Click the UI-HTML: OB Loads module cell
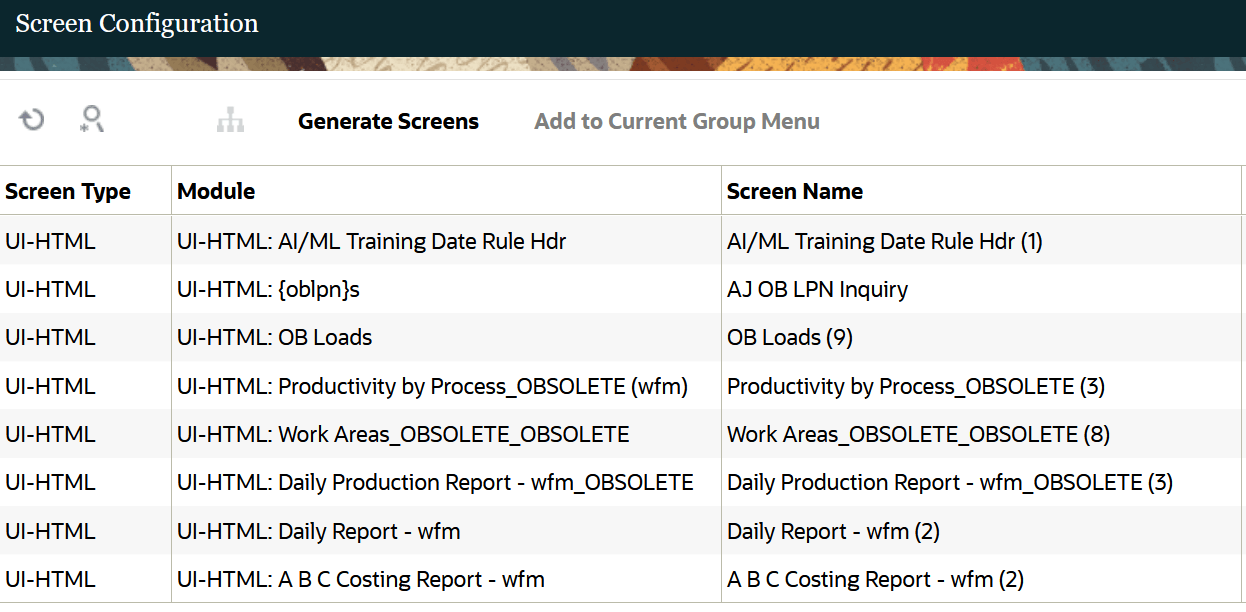The height and width of the screenshot is (612, 1246). pyautogui.click(x=274, y=338)
